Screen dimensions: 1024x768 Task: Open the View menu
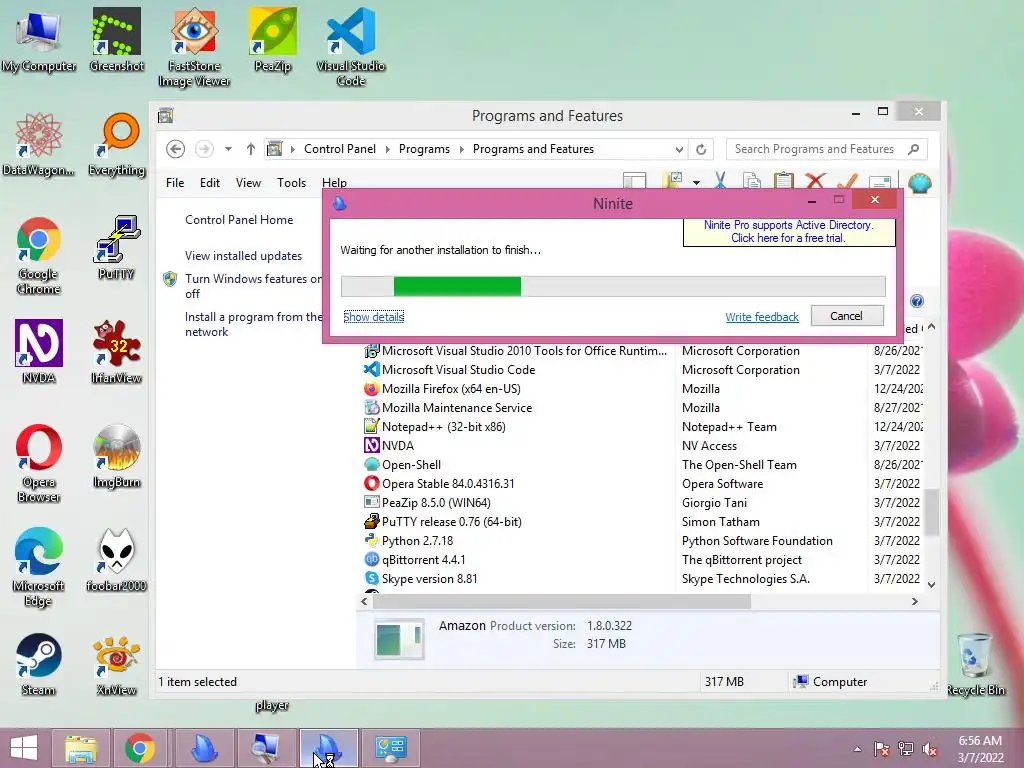pyautogui.click(x=248, y=183)
